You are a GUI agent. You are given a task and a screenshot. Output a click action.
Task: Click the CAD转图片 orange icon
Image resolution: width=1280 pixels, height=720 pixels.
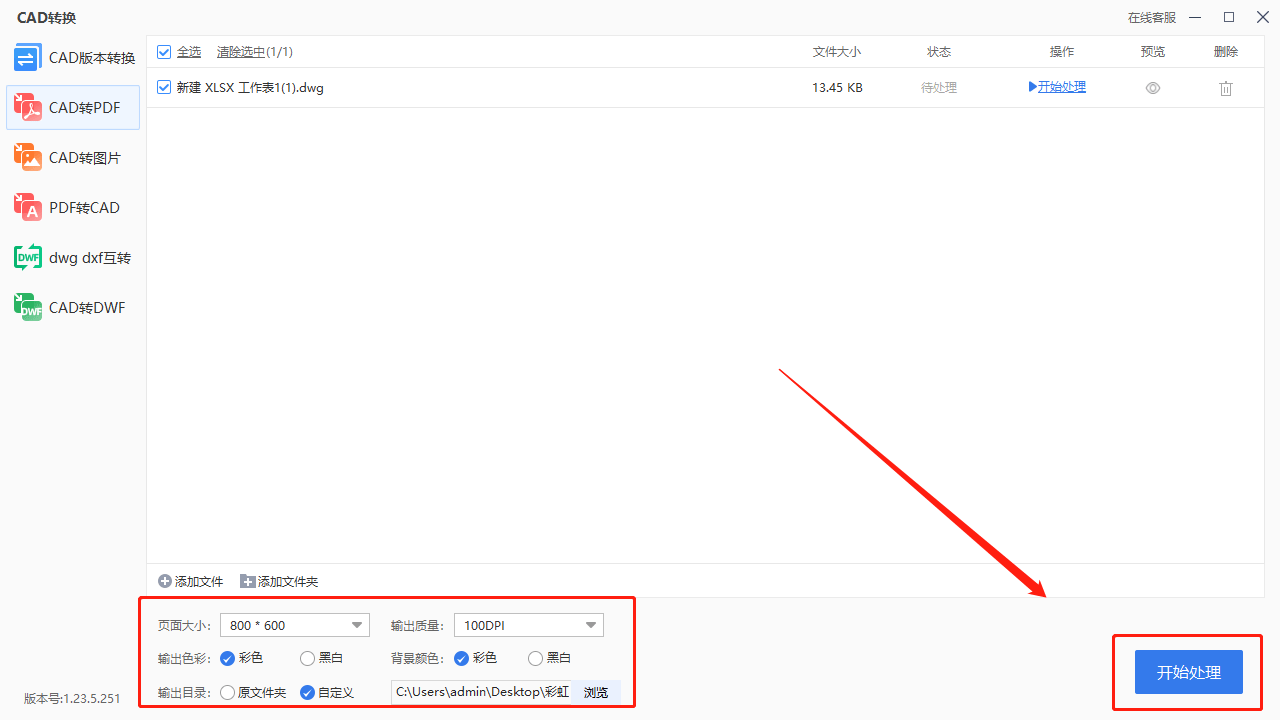tap(28, 158)
